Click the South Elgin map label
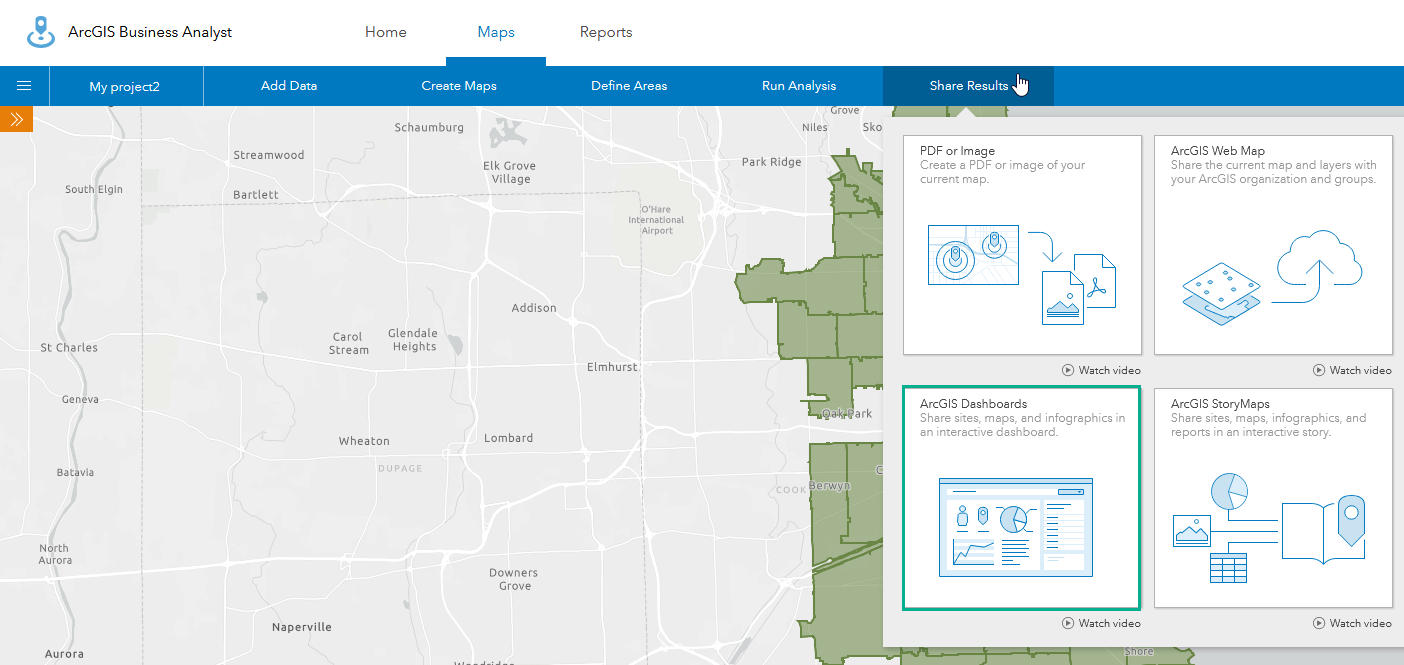Image resolution: width=1404 pixels, height=665 pixels. pos(93,190)
